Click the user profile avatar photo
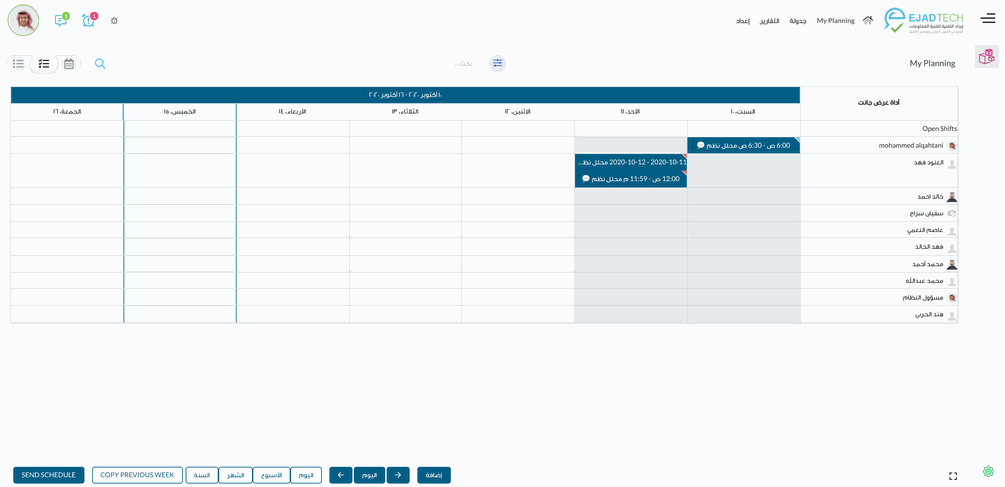The width and height of the screenshot is (1005, 487). coord(23,20)
